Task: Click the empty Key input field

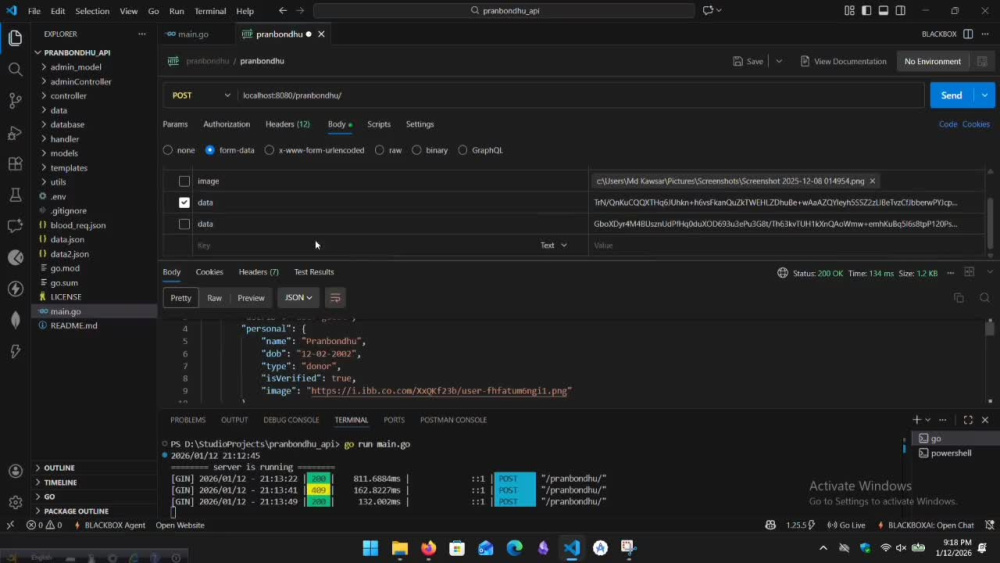Action: [x=364, y=245]
